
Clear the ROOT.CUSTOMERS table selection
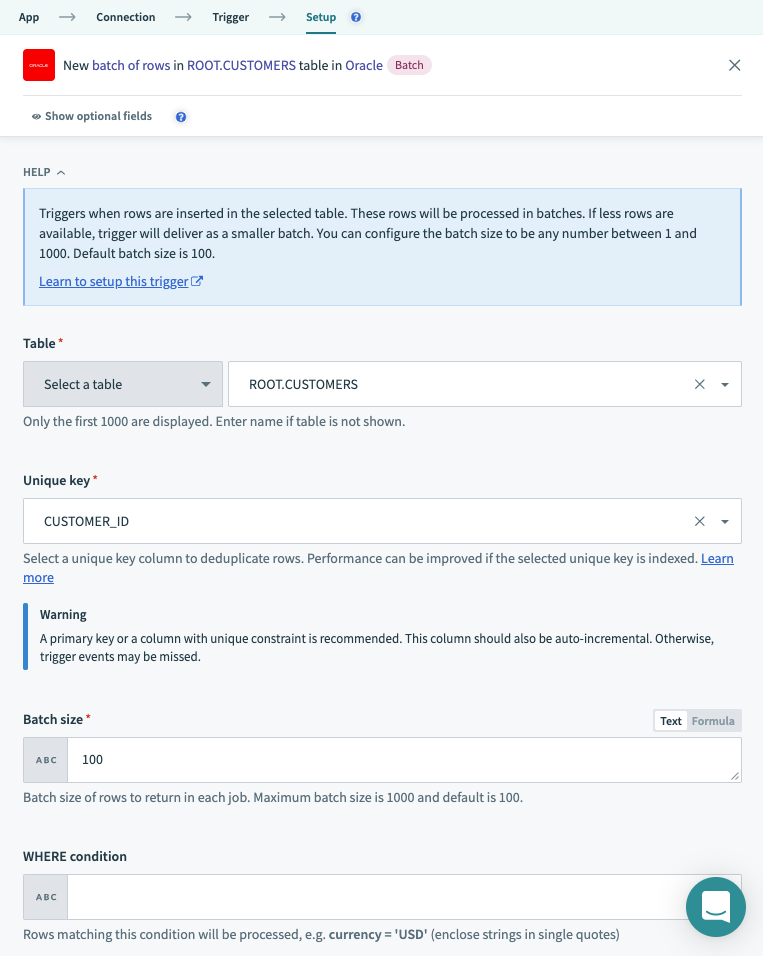[x=700, y=384]
